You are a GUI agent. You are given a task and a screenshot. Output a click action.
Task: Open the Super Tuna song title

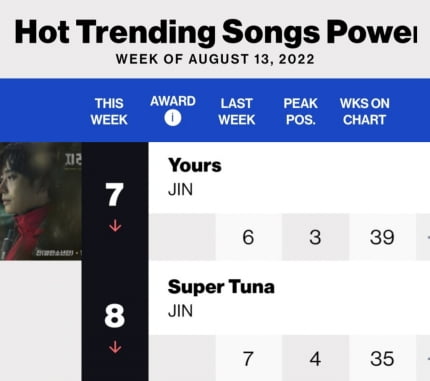pyautogui.click(x=221, y=287)
